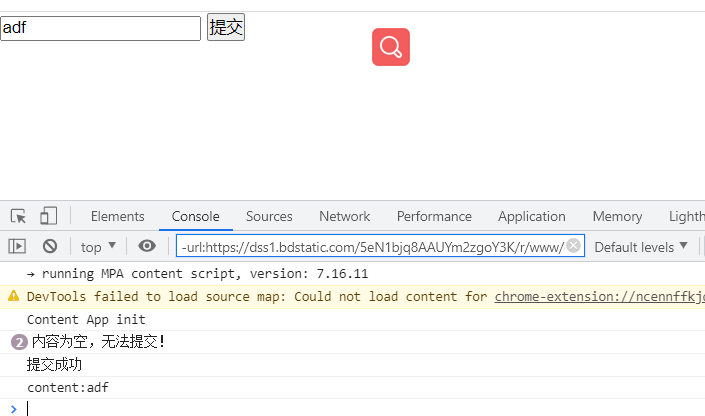Open the top context dropdown
The image size is (705, 416).
point(98,246)
